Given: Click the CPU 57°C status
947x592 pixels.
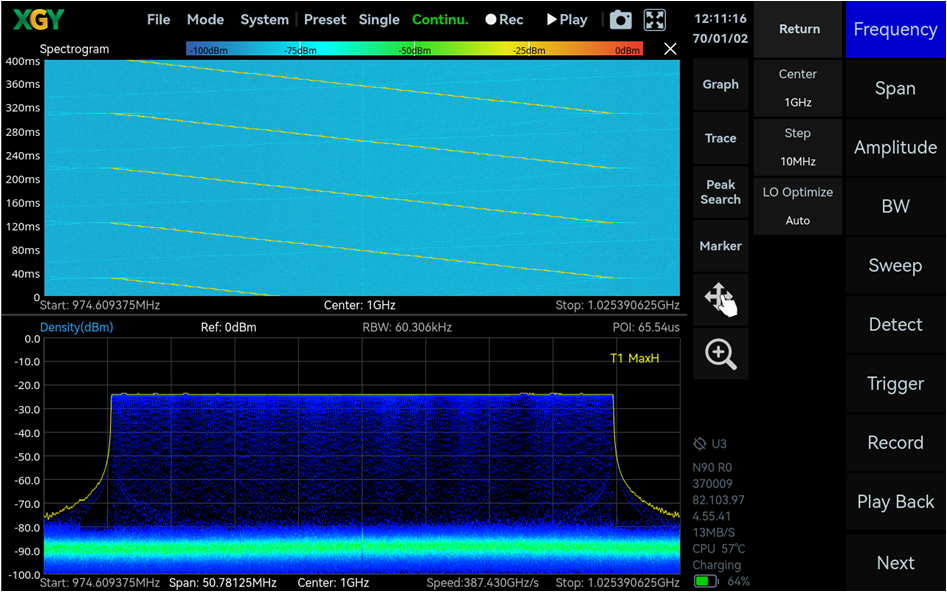Looking at the screenshot, I should point(719,549).
